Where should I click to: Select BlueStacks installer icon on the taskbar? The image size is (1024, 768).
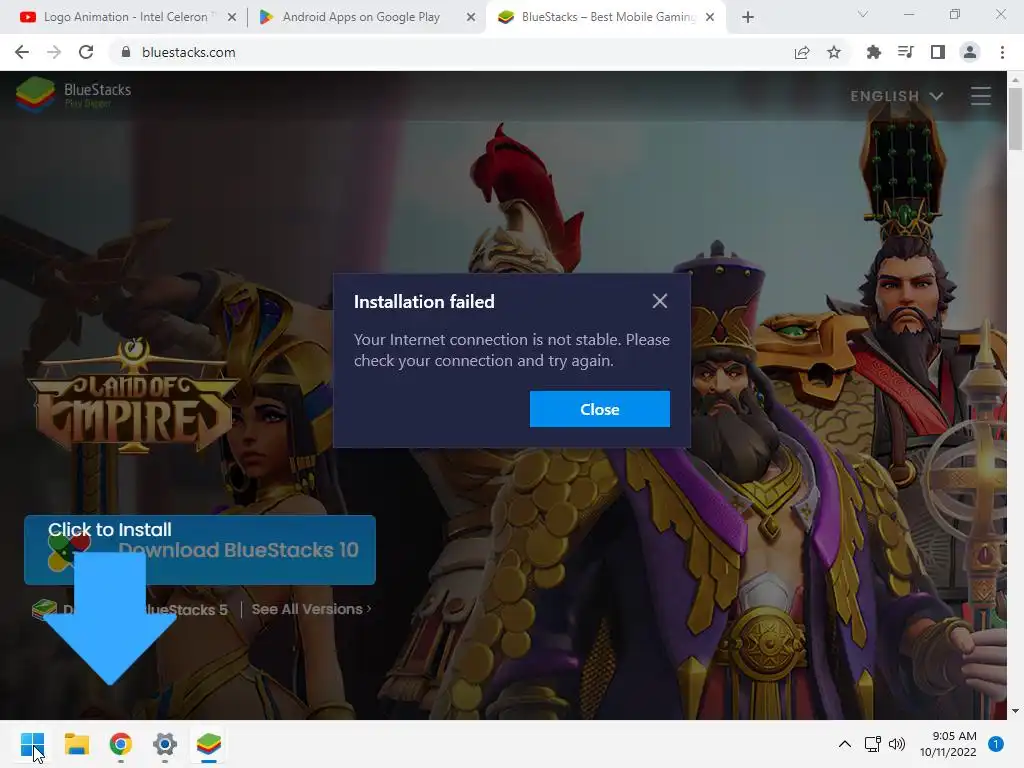pos(209,744)
